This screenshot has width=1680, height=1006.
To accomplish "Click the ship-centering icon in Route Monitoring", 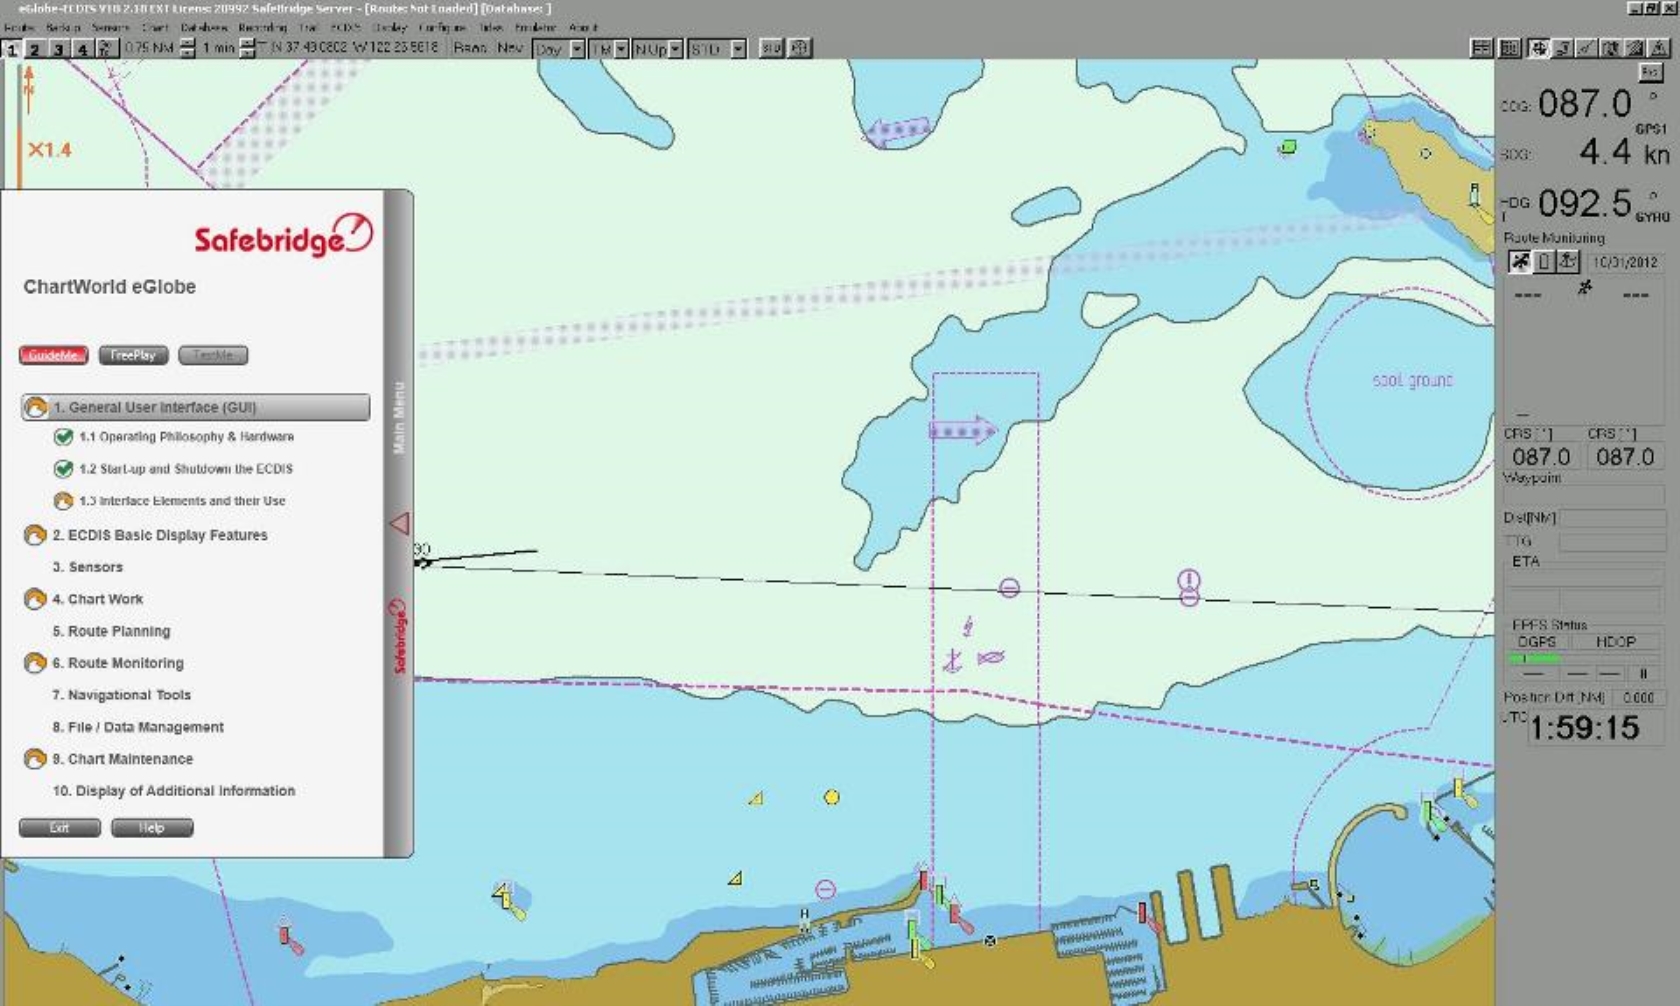I will (x=1521, y=260).
